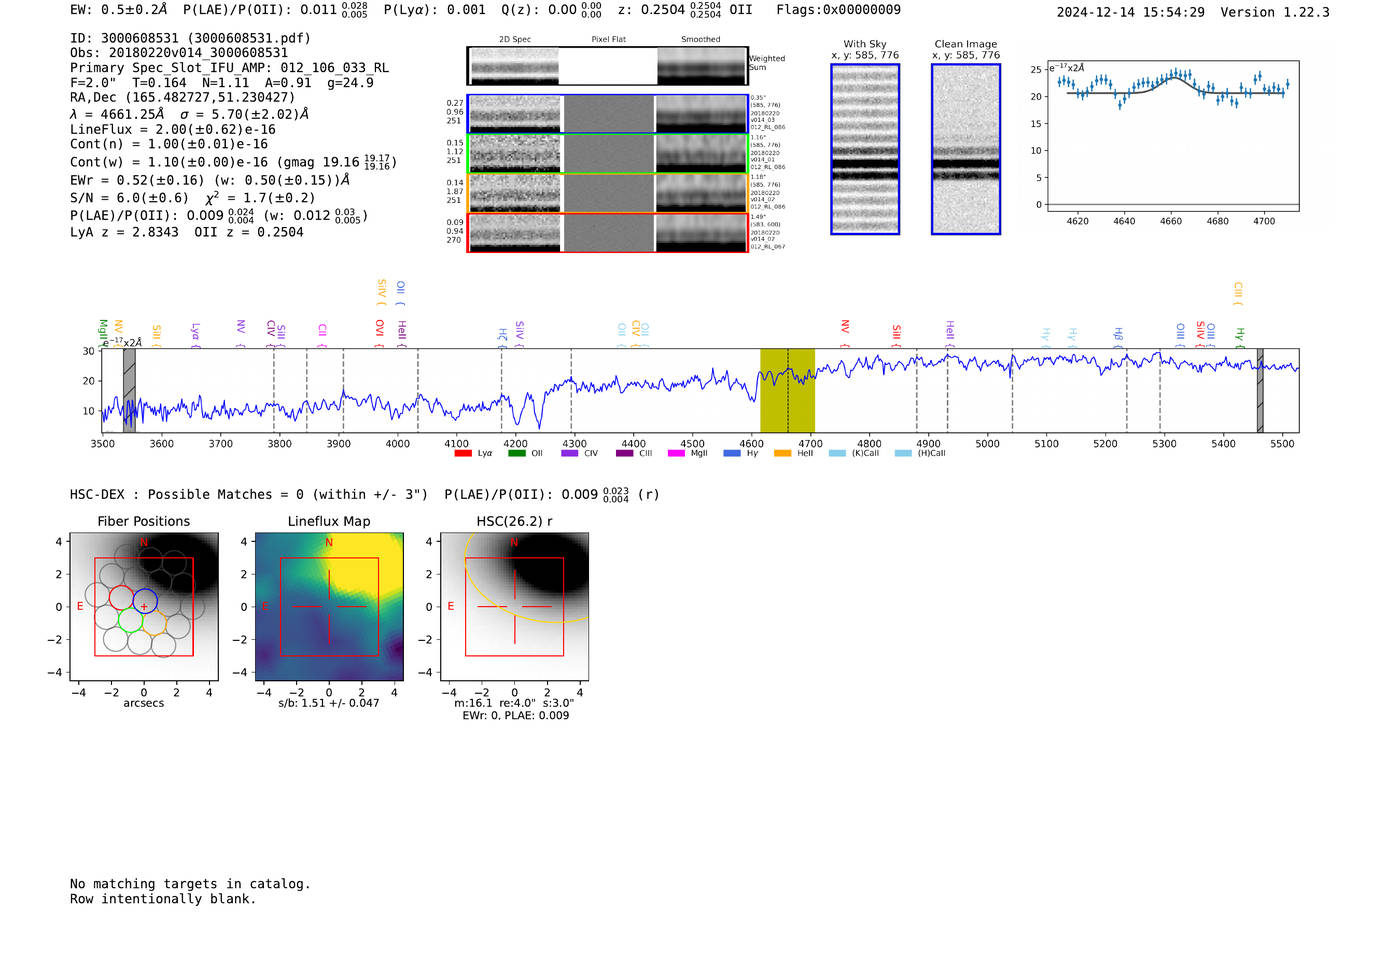The width and height of the screenshot is (1400, 953).
Task: Click the No matching targets in catalog text
Action: click(190, 884)
